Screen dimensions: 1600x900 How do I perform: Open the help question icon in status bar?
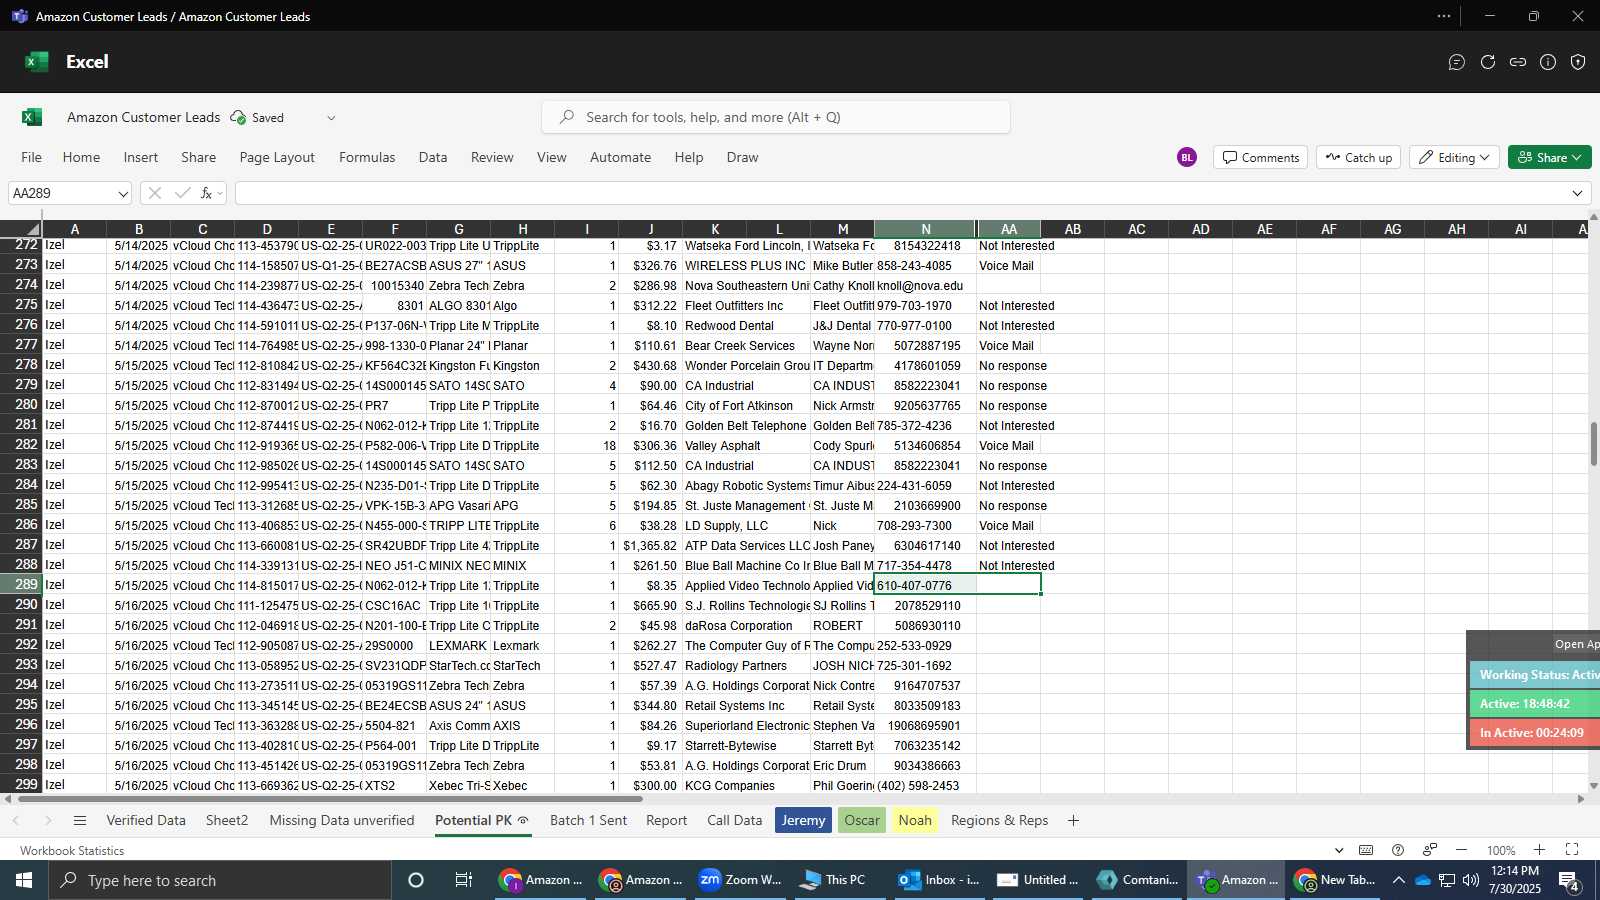tap(1398, 850)
